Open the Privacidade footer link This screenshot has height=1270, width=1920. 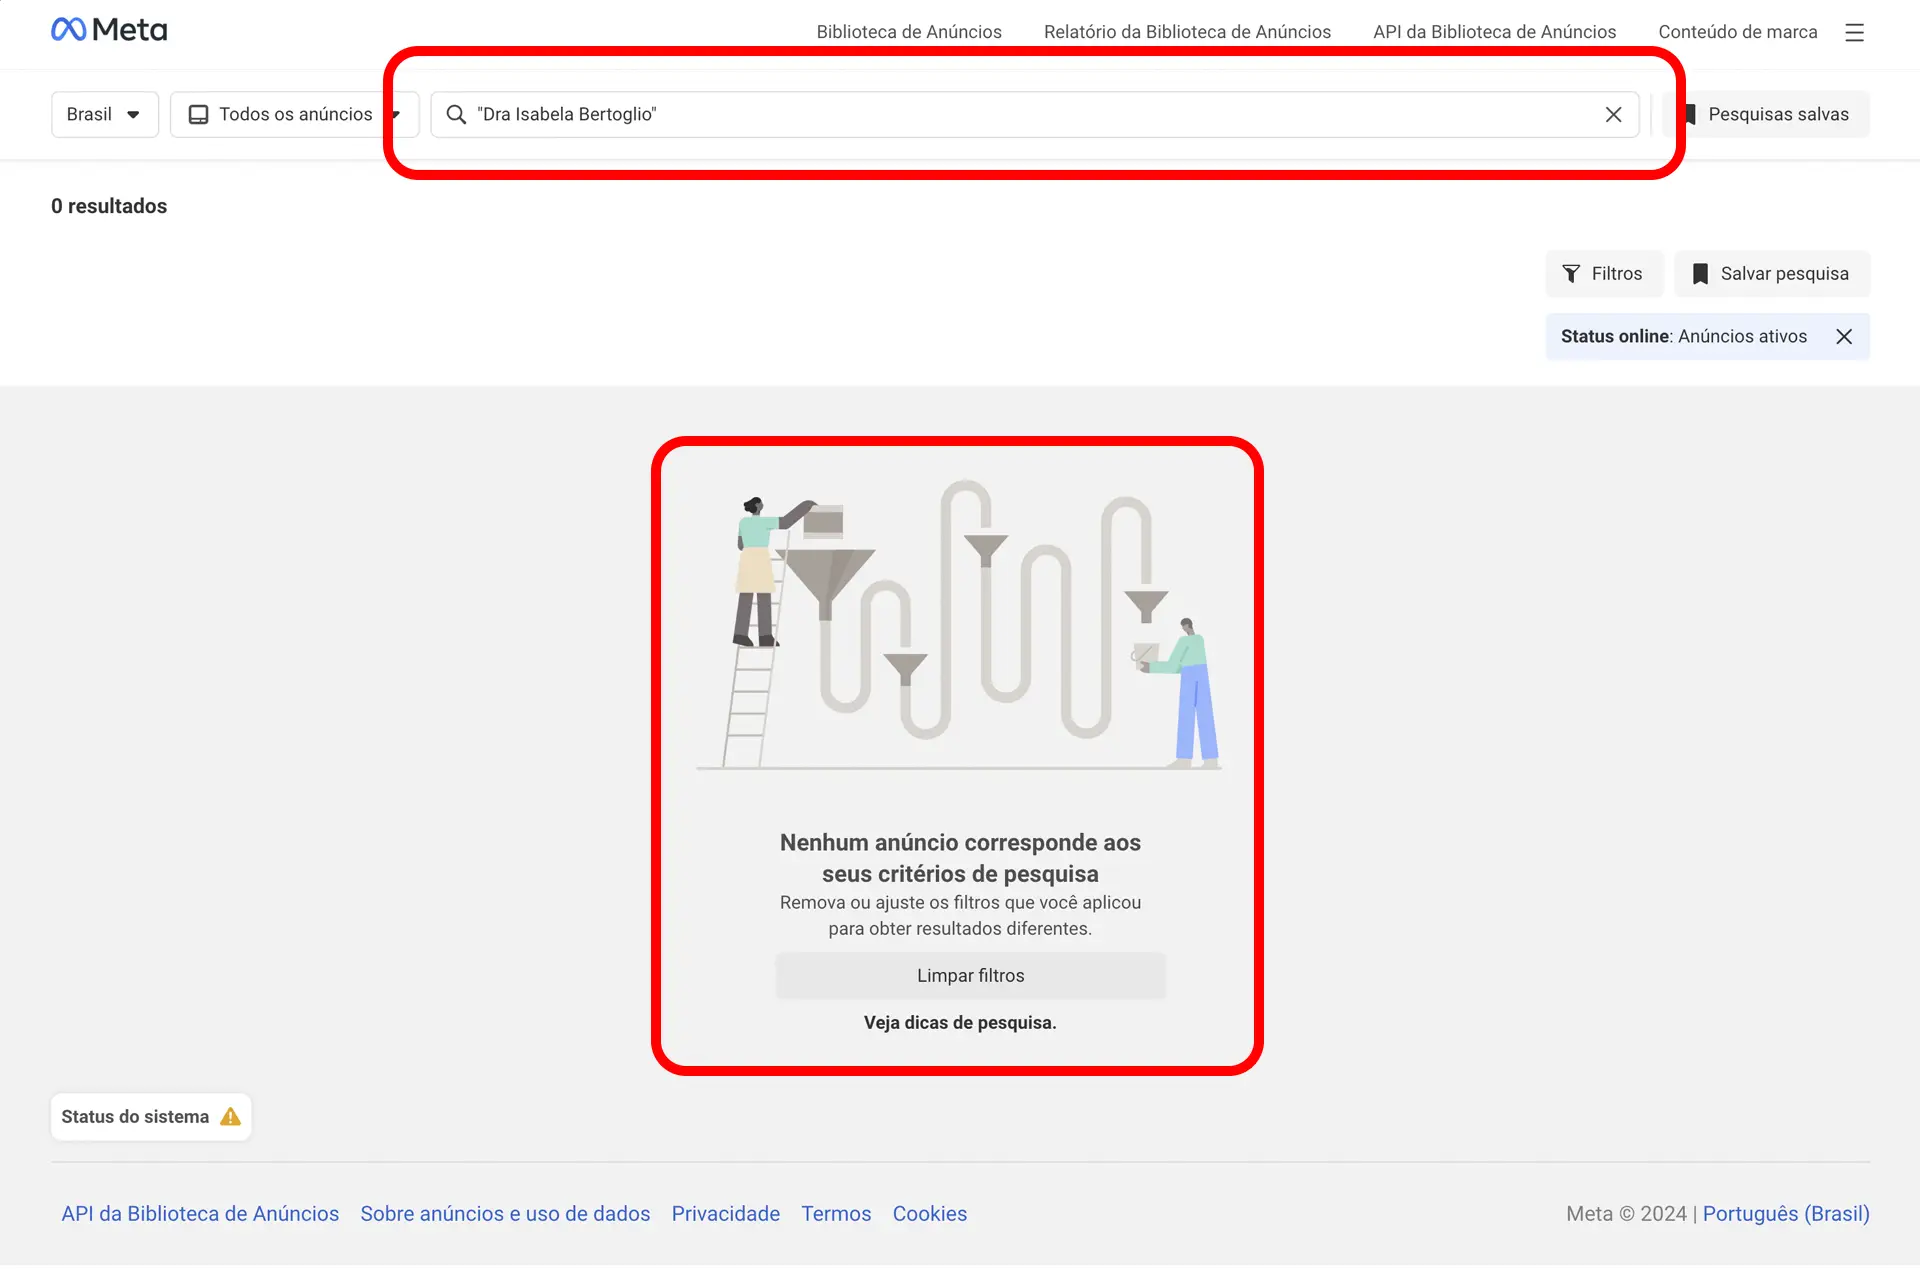coord(725,1213)
